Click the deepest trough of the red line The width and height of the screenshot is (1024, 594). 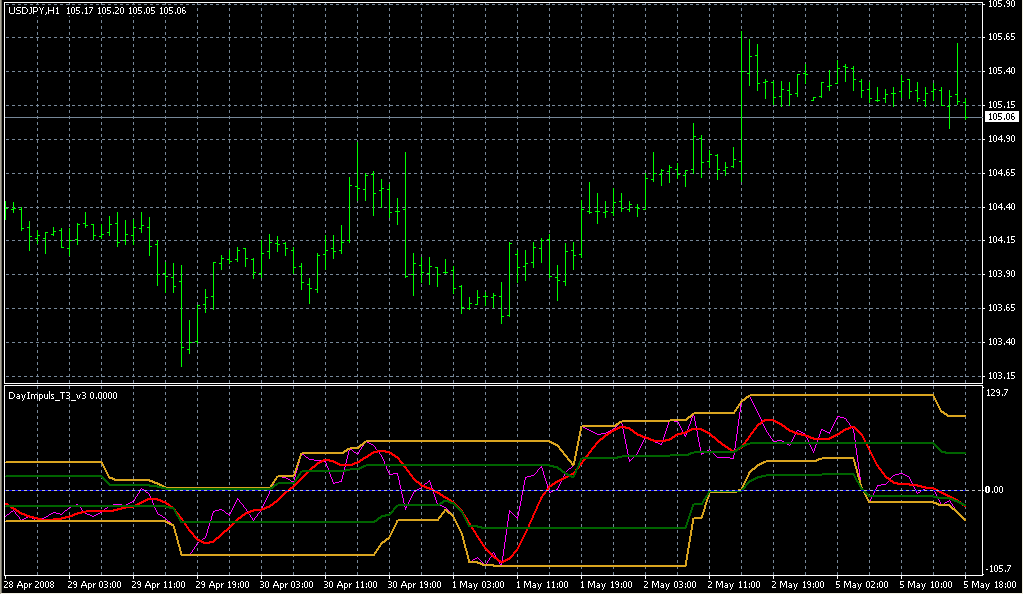click(499, 563)
